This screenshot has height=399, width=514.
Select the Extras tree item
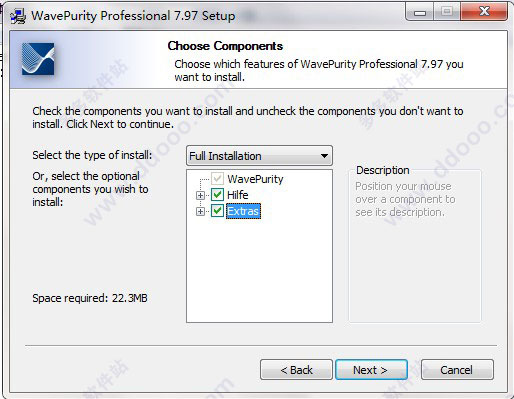243,211
